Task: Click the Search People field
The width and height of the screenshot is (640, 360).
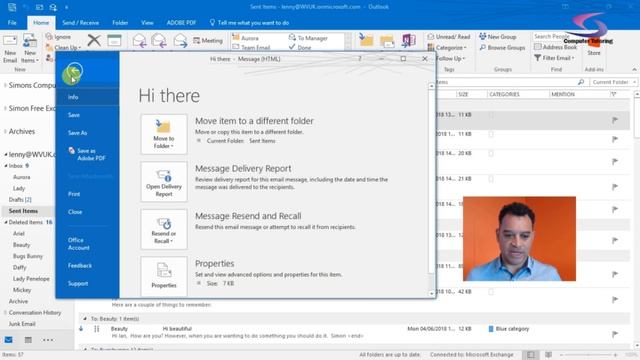Action: pos(551,36)
